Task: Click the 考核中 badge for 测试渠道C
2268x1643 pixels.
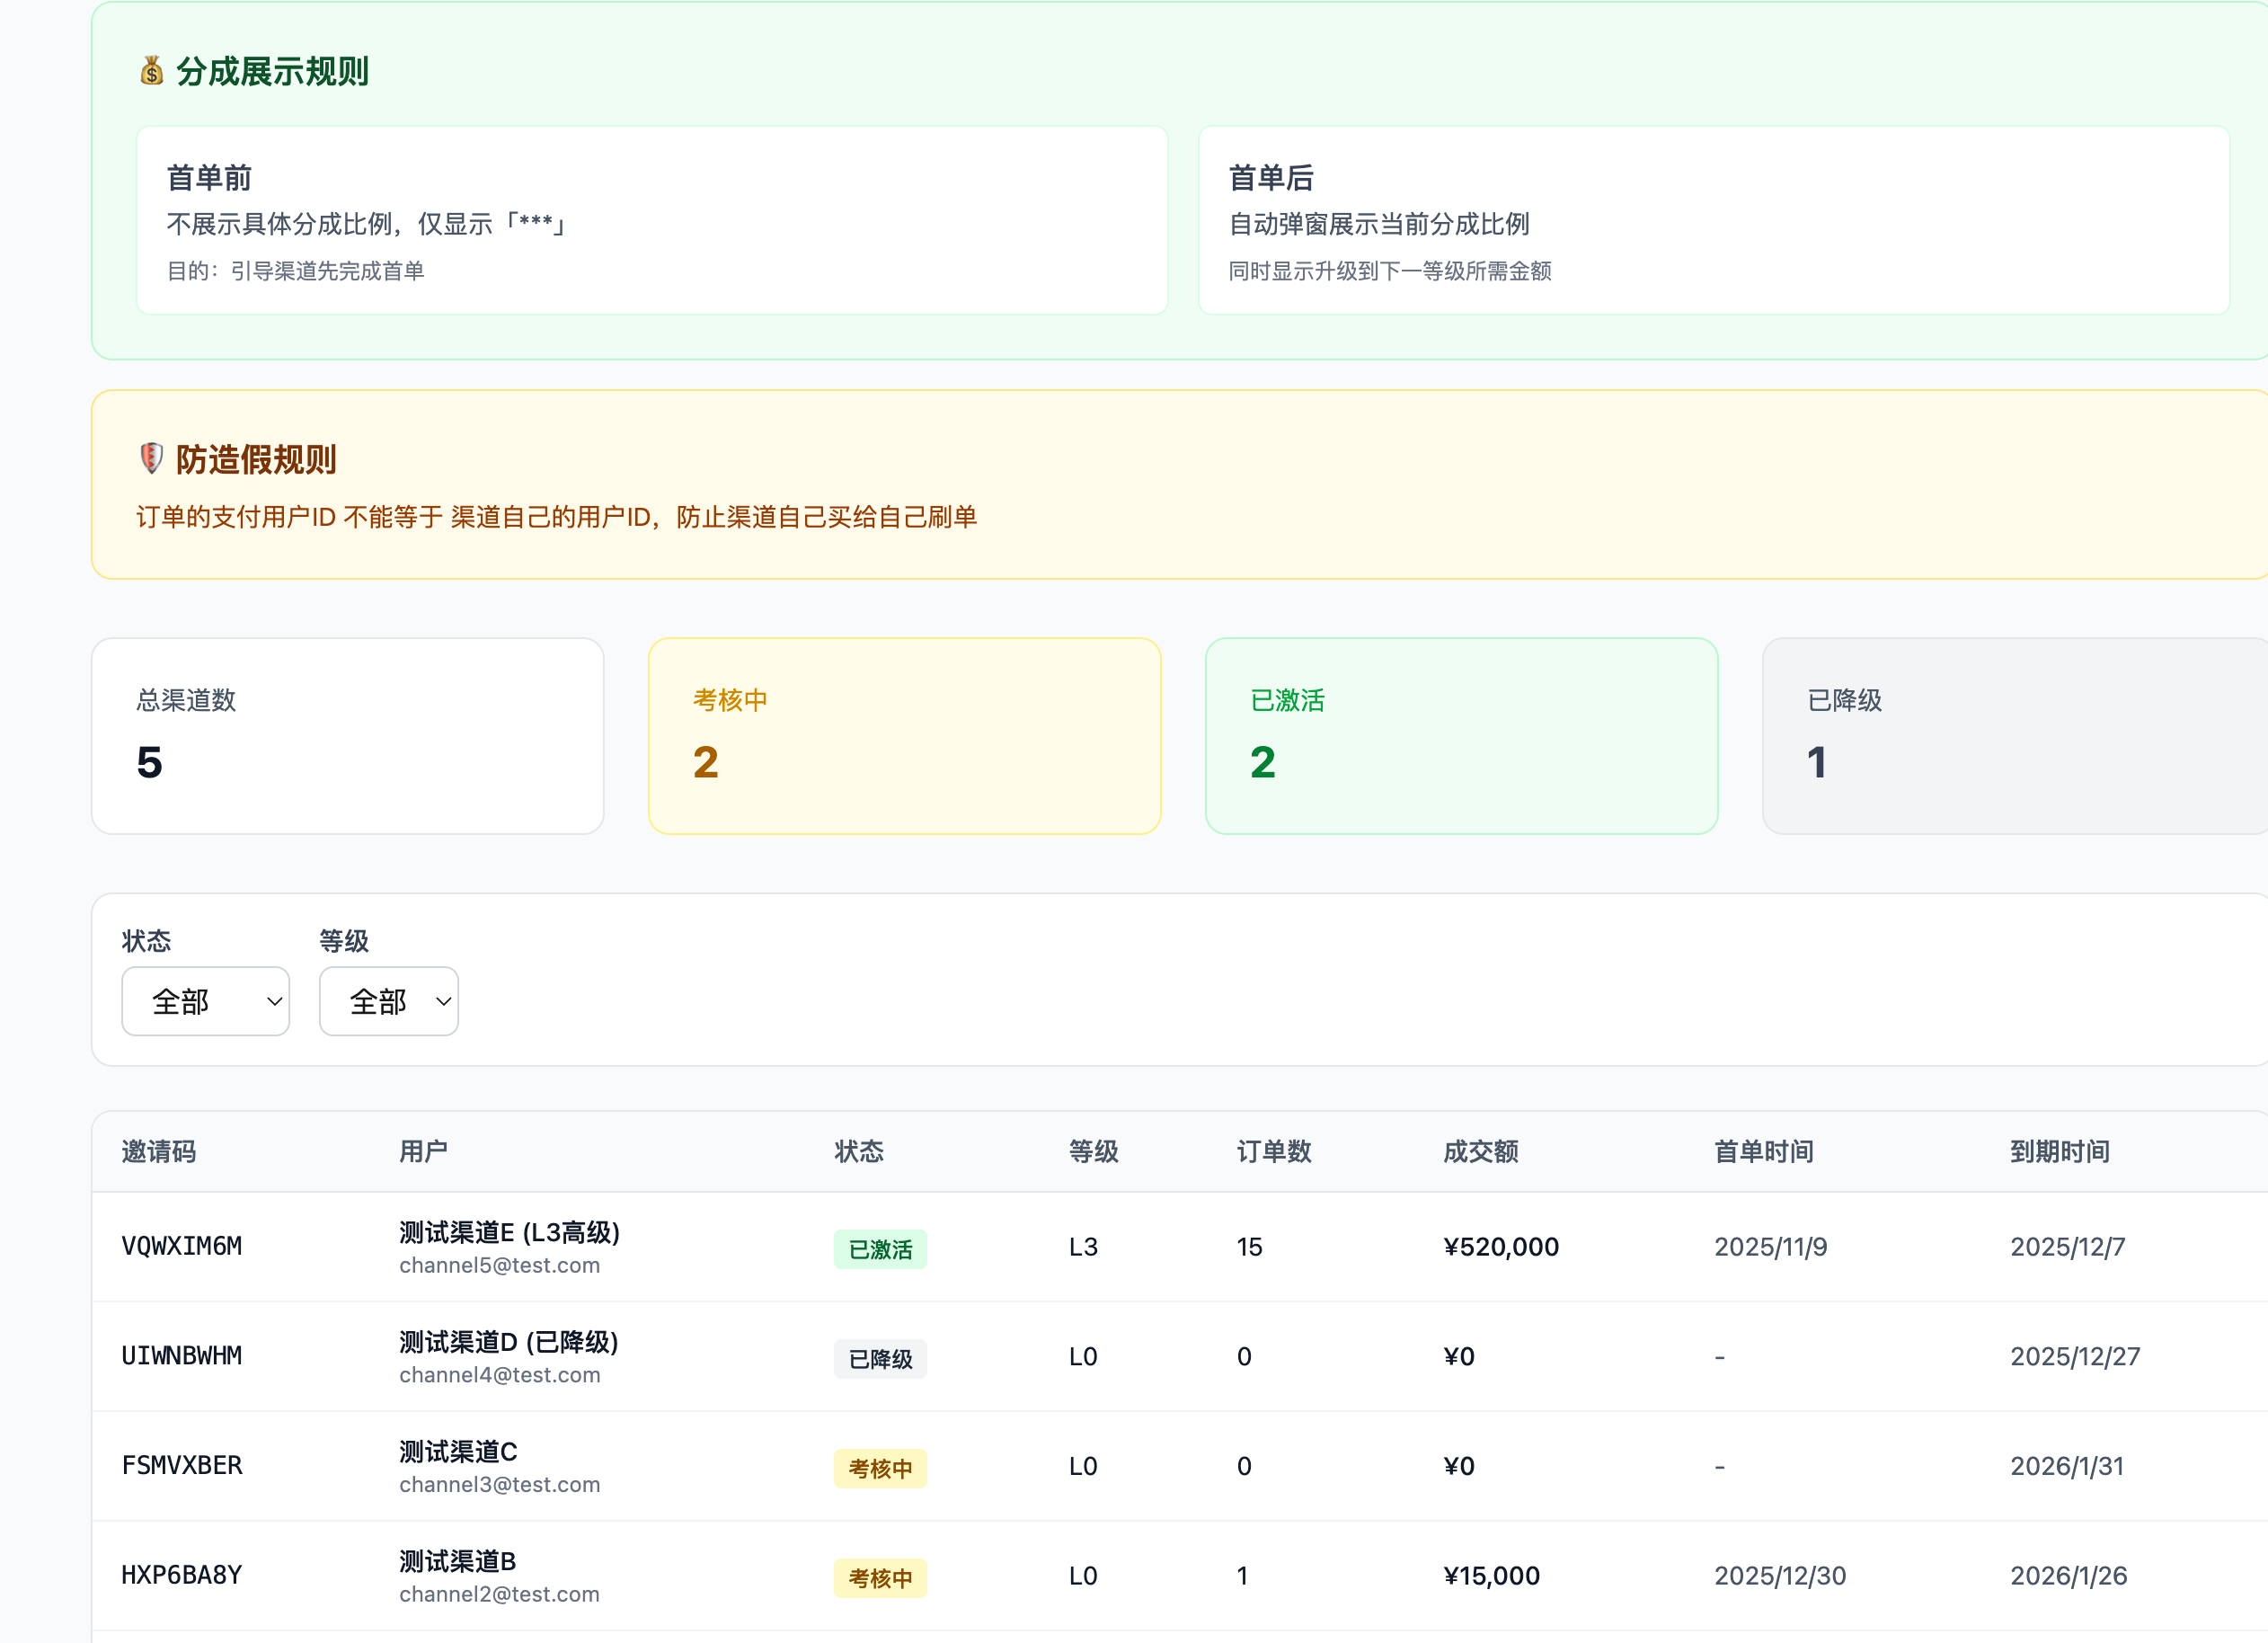Action: (880, 1469)
